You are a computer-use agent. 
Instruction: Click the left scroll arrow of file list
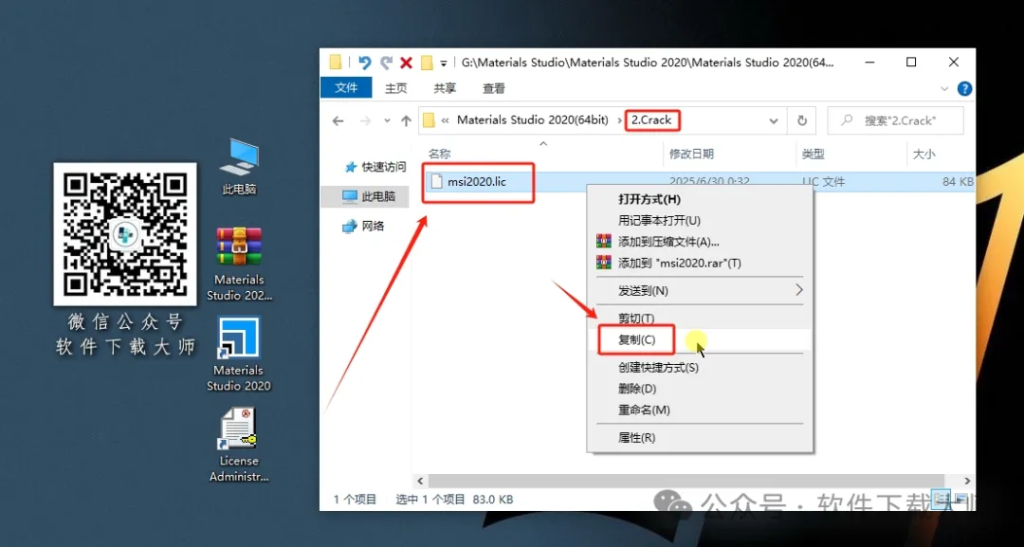pos(420,481)
